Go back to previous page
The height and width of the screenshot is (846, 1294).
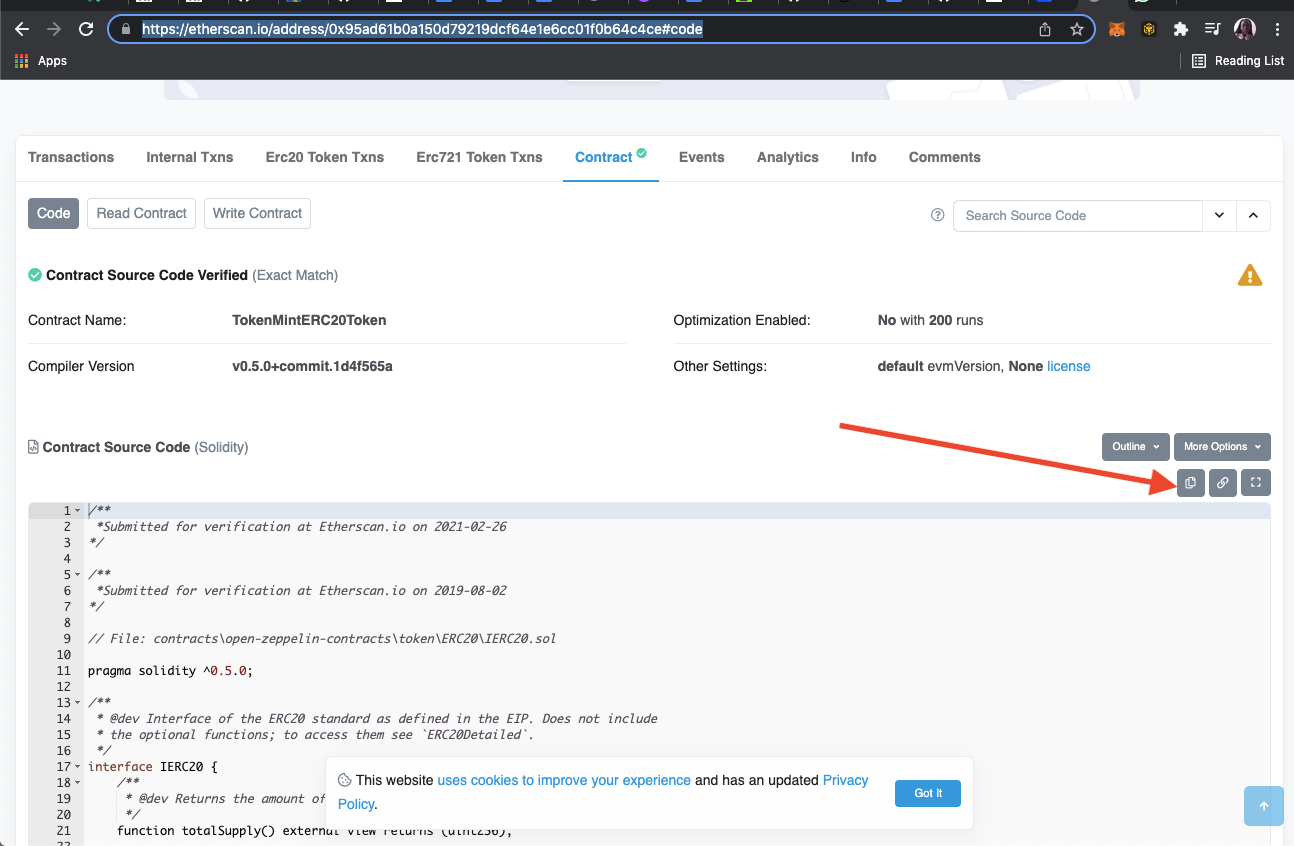(x=22, y=29)
